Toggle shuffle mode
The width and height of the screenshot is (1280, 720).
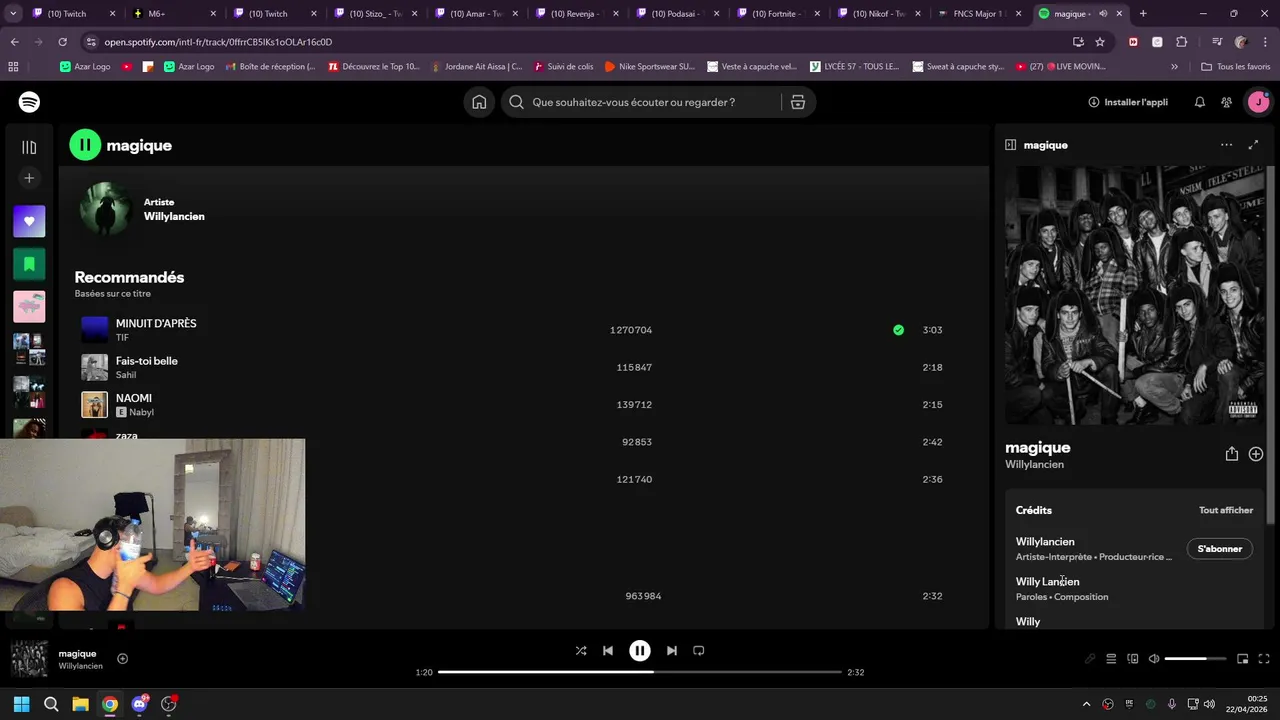[581, 650]
